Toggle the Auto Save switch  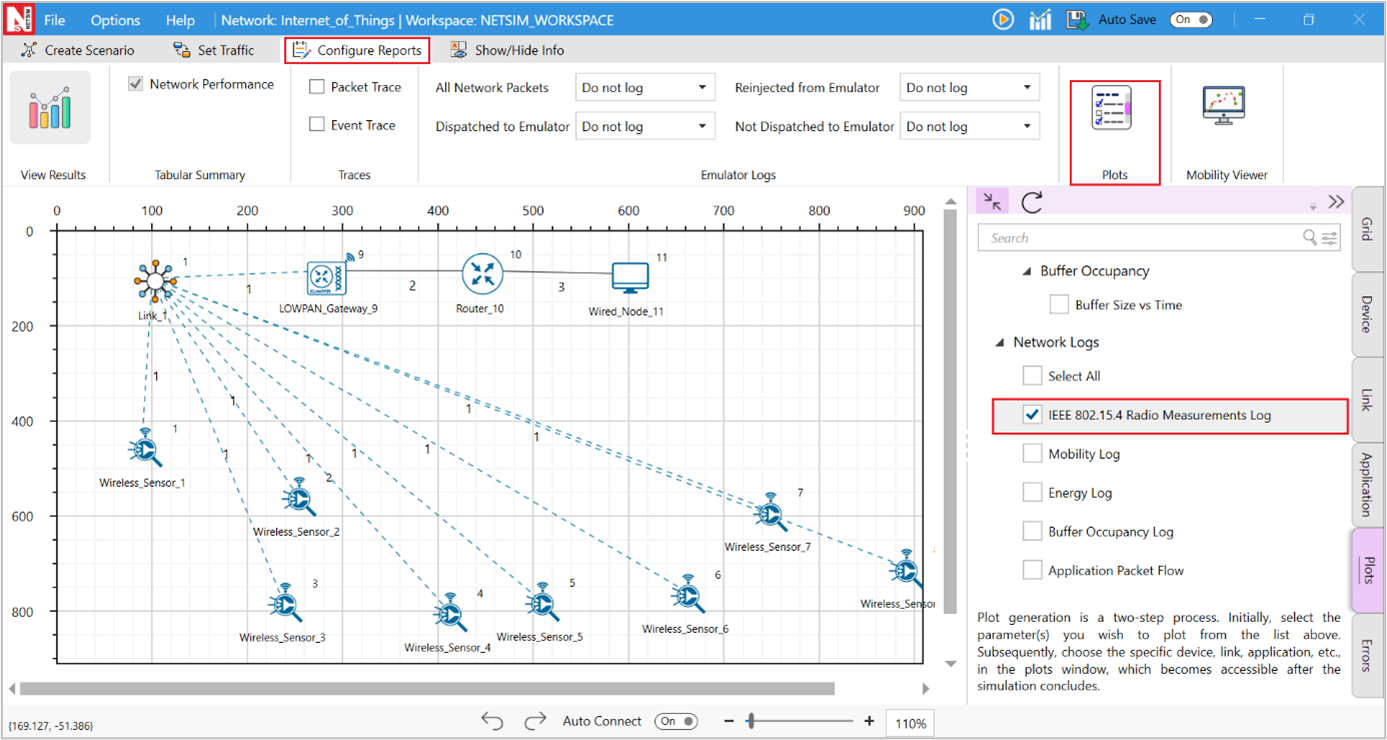pyautogui.click(x=1191, y=20)
